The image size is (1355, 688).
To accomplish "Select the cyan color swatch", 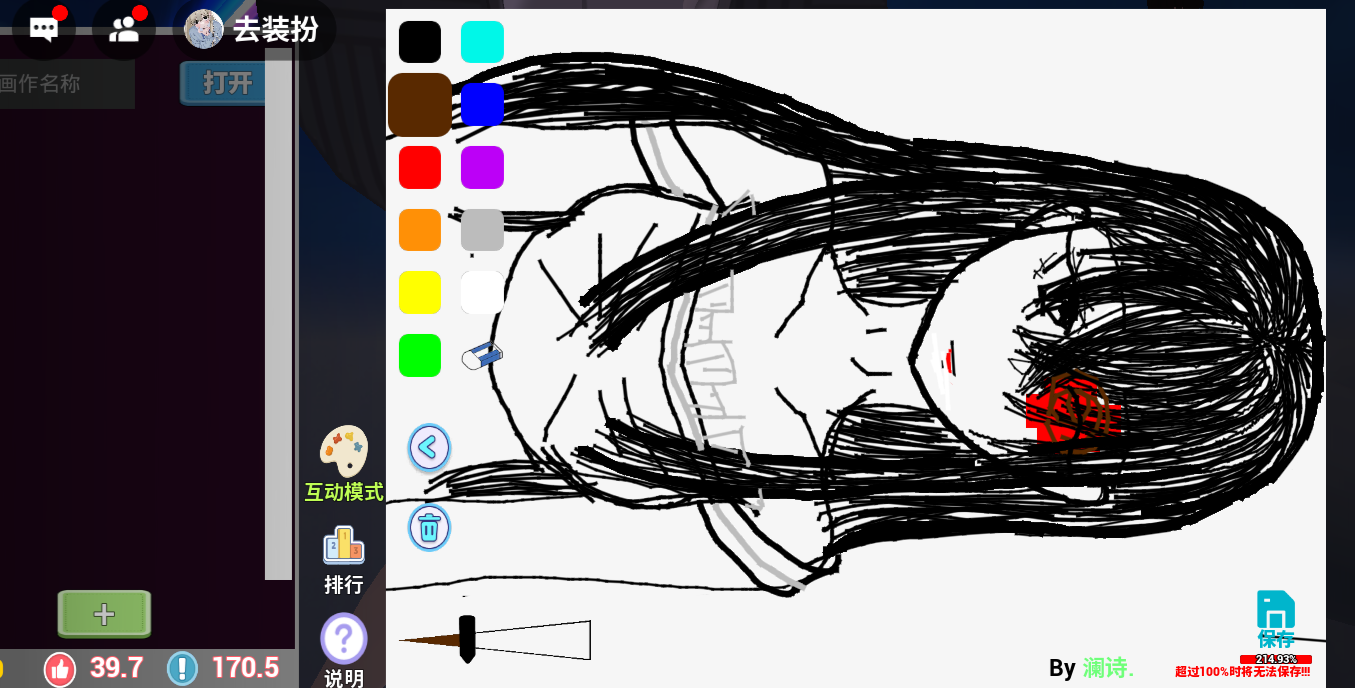I will [482, 42].
